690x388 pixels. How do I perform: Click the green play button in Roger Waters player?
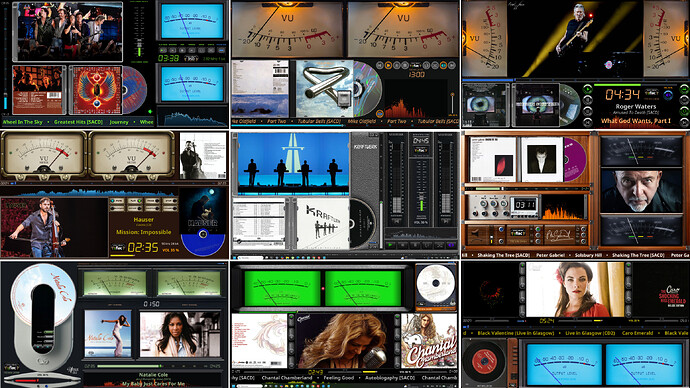coord(587,89)
